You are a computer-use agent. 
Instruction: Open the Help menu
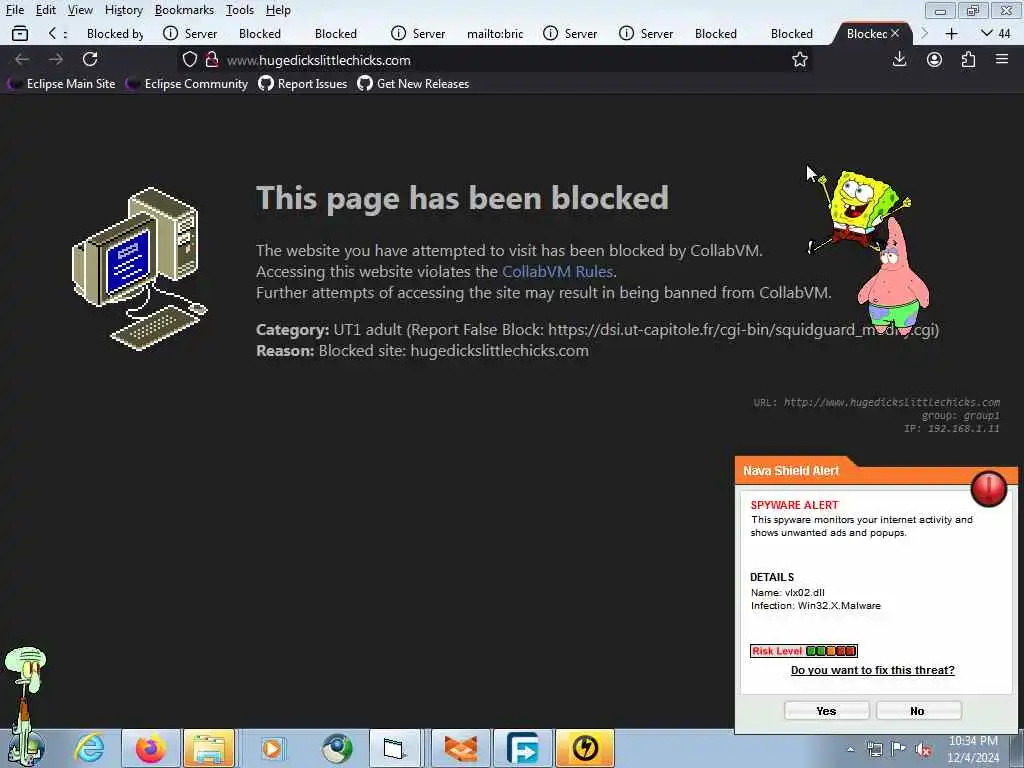(x=278, y=10)
